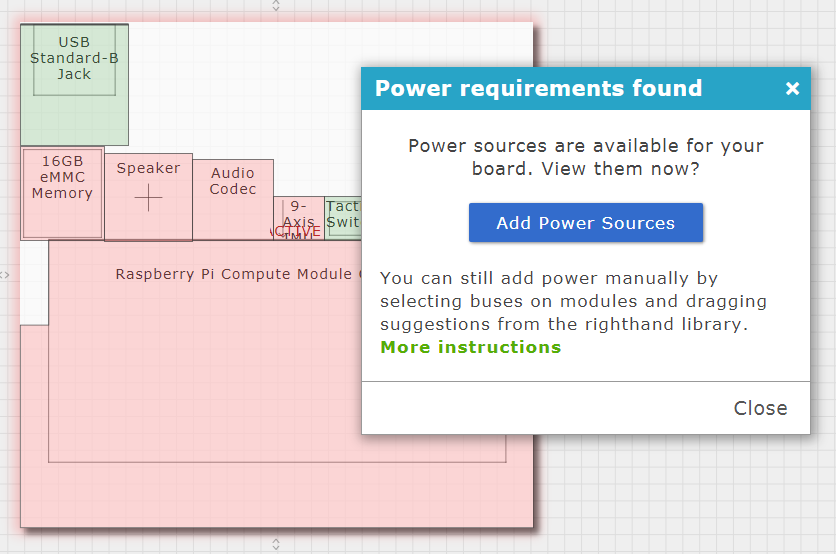The width and height of the screenshot is (836, 554).
Task: Click the board's bottom edge resize handle
Action: 276,544
